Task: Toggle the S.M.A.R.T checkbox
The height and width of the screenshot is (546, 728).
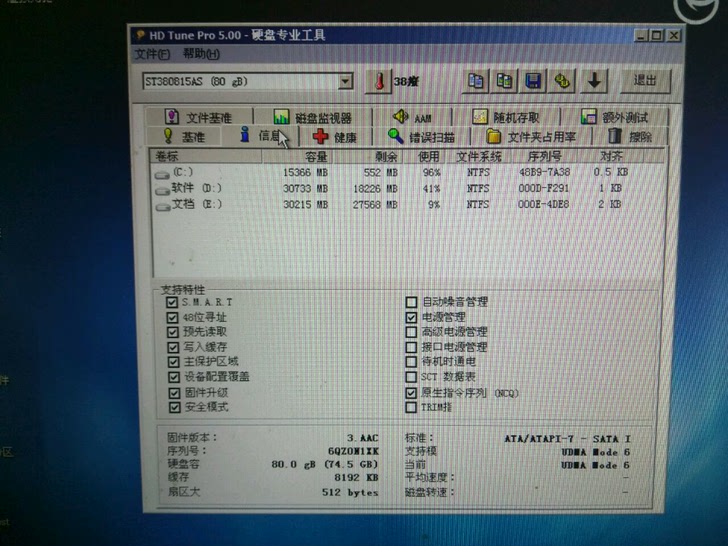Action: (x=172, y=303)
